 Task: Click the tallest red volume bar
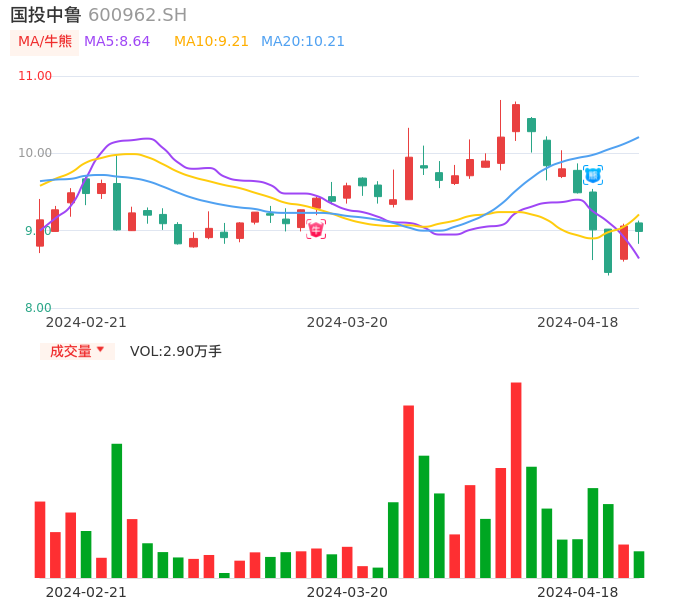(x=516, y=480)
